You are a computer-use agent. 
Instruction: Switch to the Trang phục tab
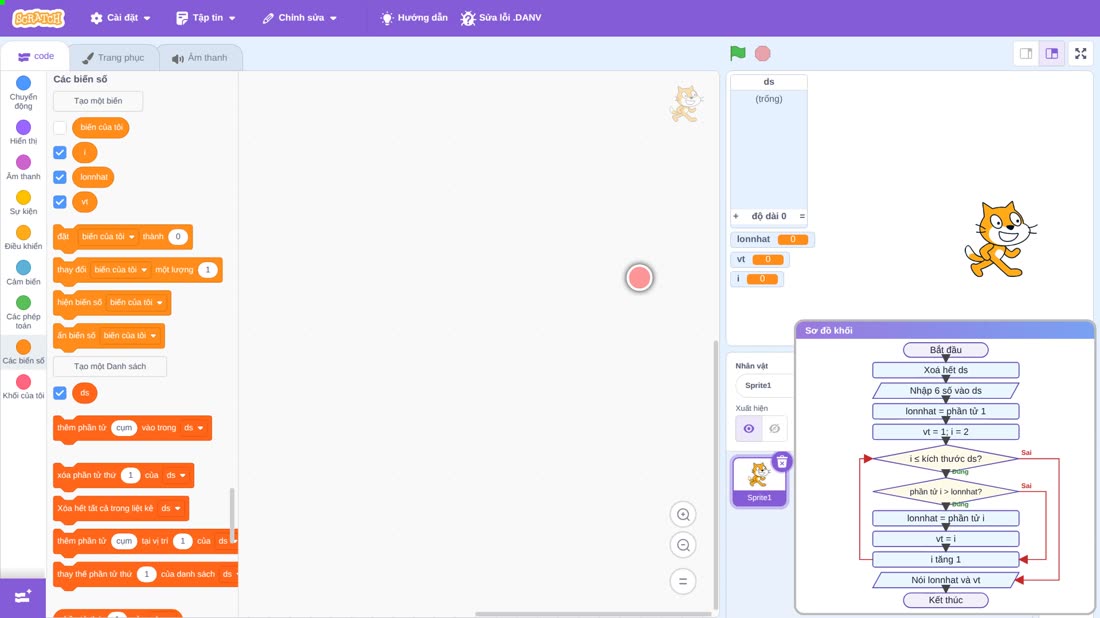coord(113,58)
